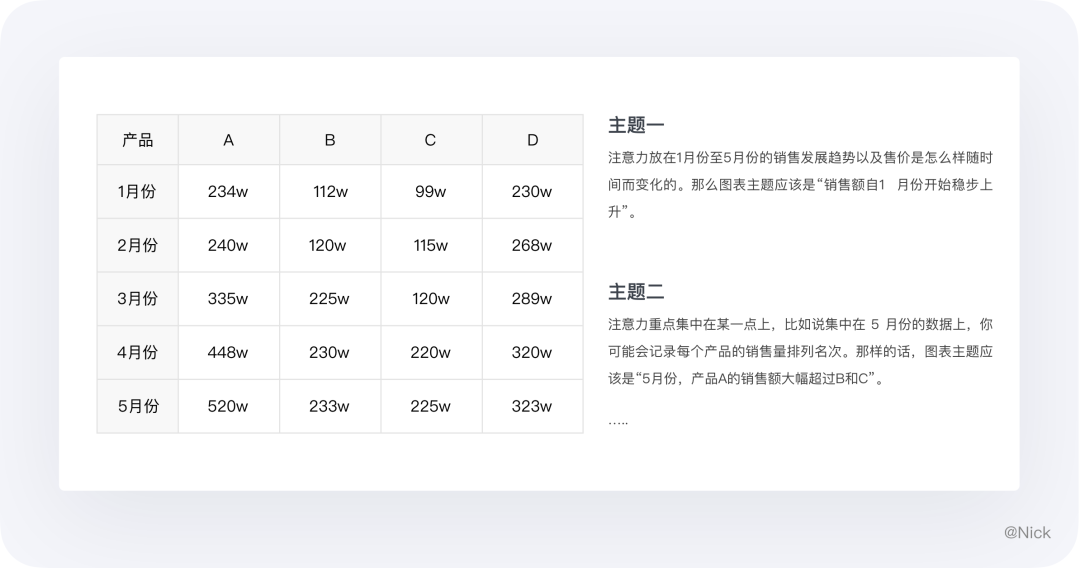The image size is (1080, 568).
Task: Select the cell showing 268w
Action: tap(532, 245)
